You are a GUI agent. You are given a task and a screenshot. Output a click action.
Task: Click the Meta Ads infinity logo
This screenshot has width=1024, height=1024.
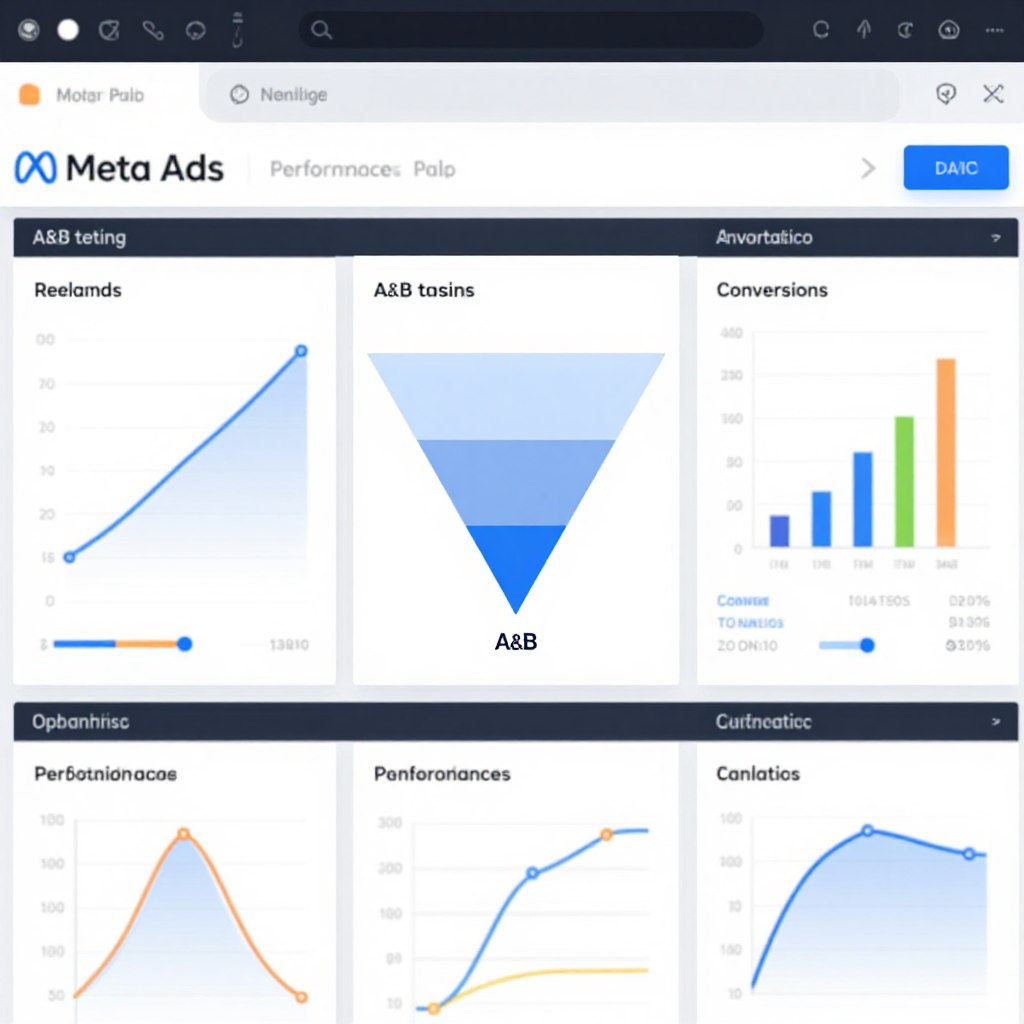click(x=36, y=168)
